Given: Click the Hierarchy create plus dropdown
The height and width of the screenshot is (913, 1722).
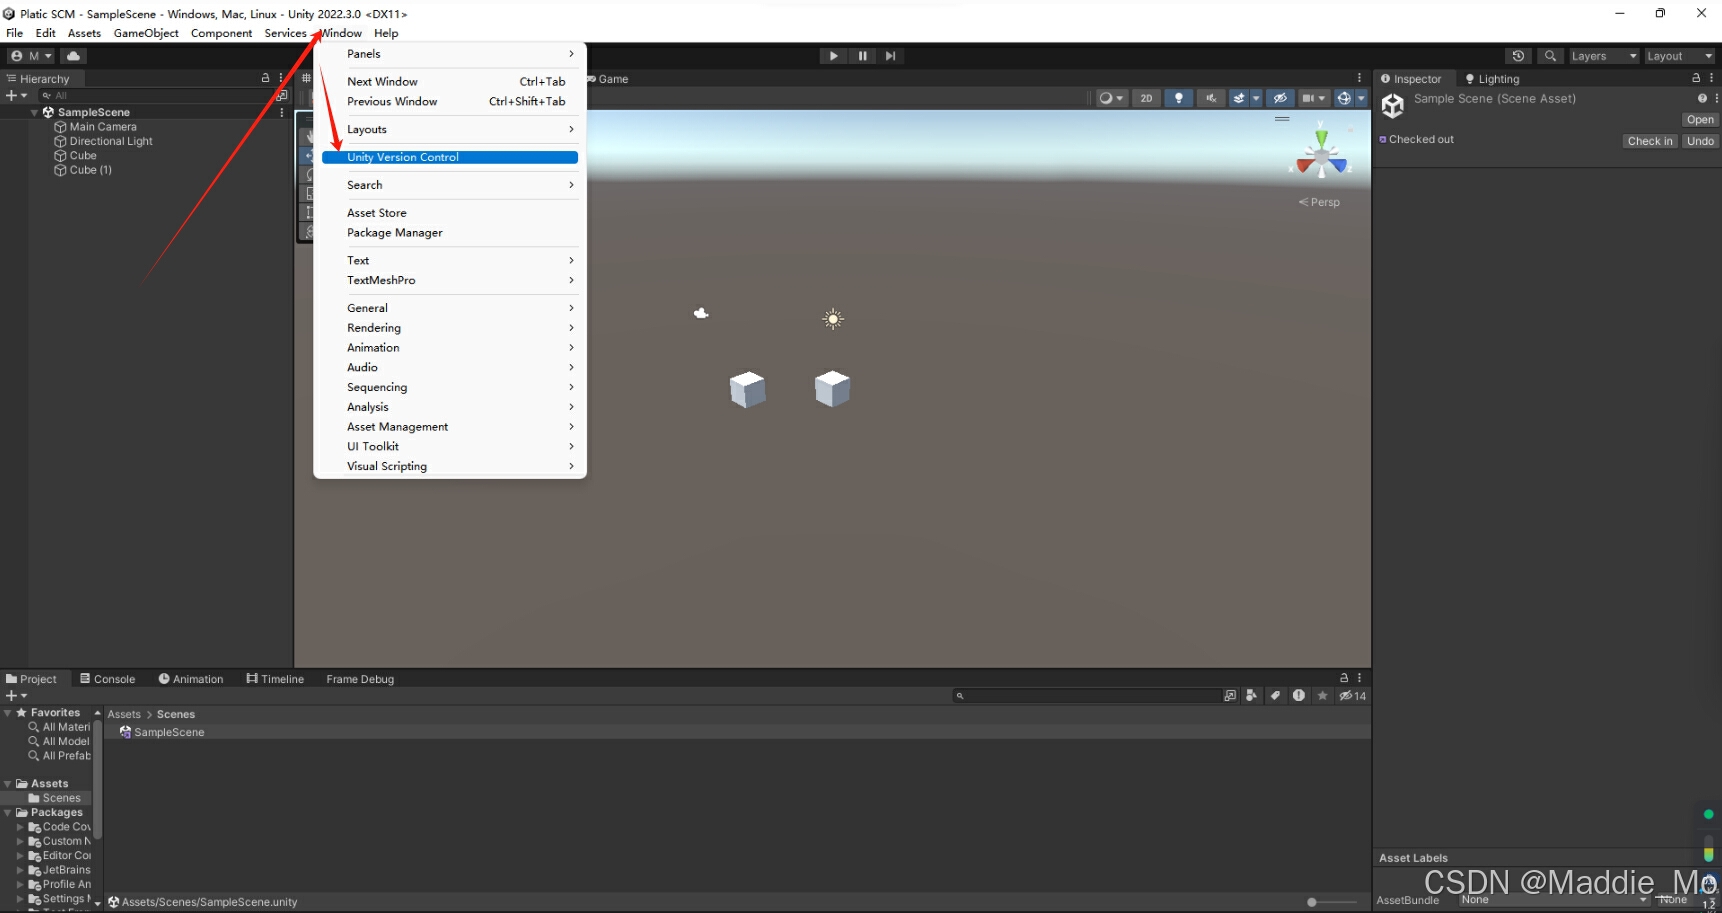Looking at the screenshot, I should (x=16, y=96).
